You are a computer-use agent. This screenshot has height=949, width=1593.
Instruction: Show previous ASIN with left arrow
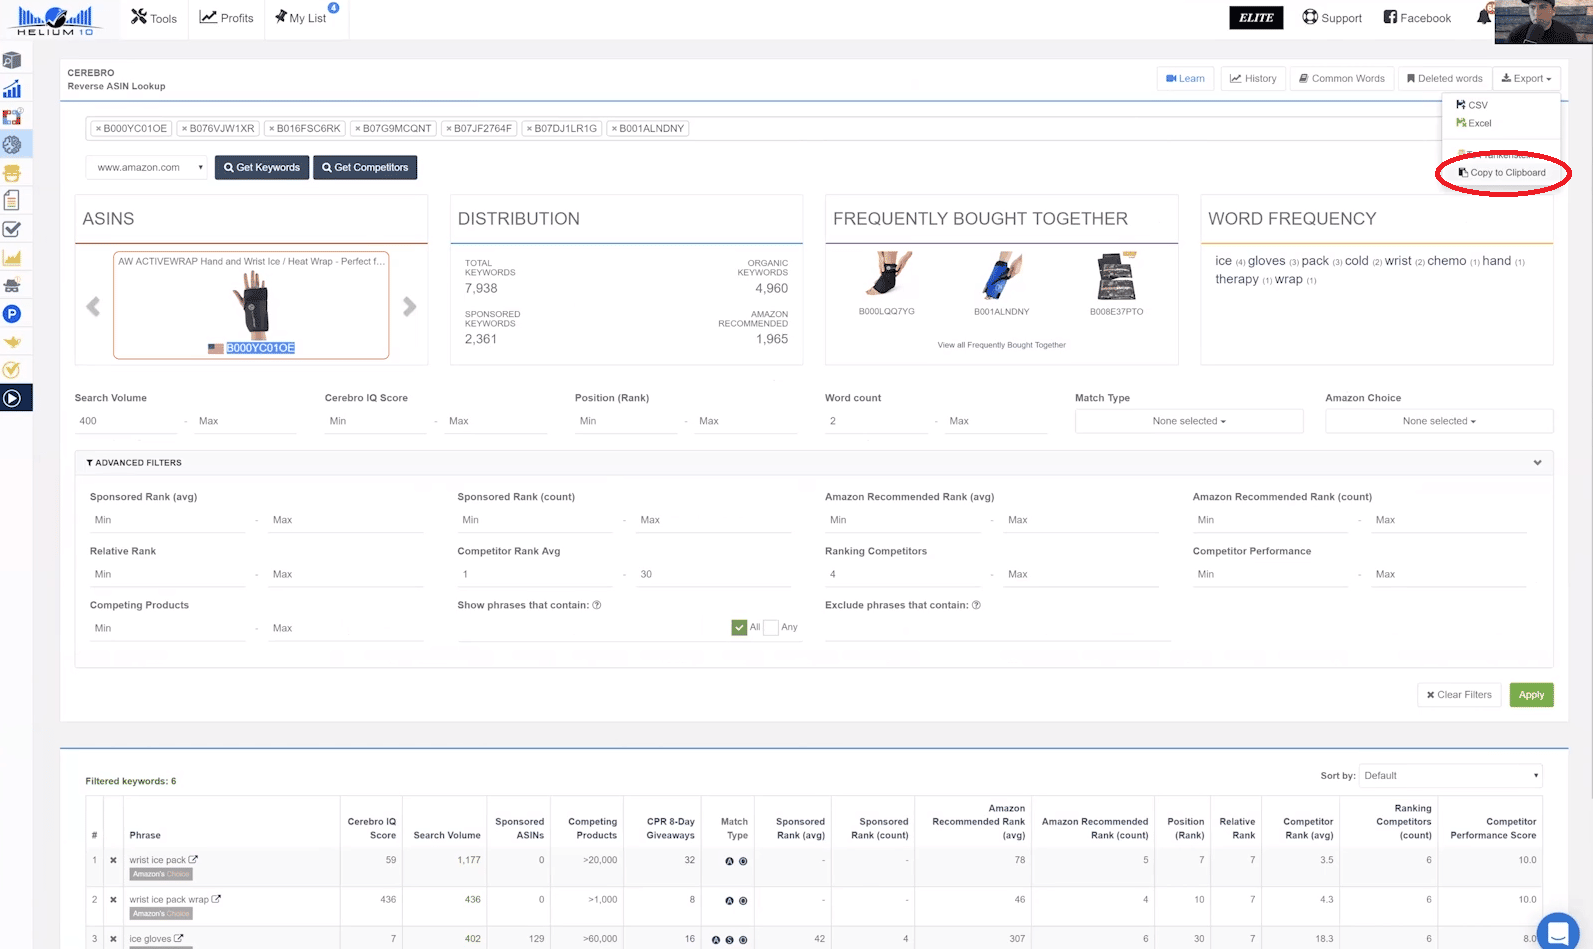[x=93, y=307]
